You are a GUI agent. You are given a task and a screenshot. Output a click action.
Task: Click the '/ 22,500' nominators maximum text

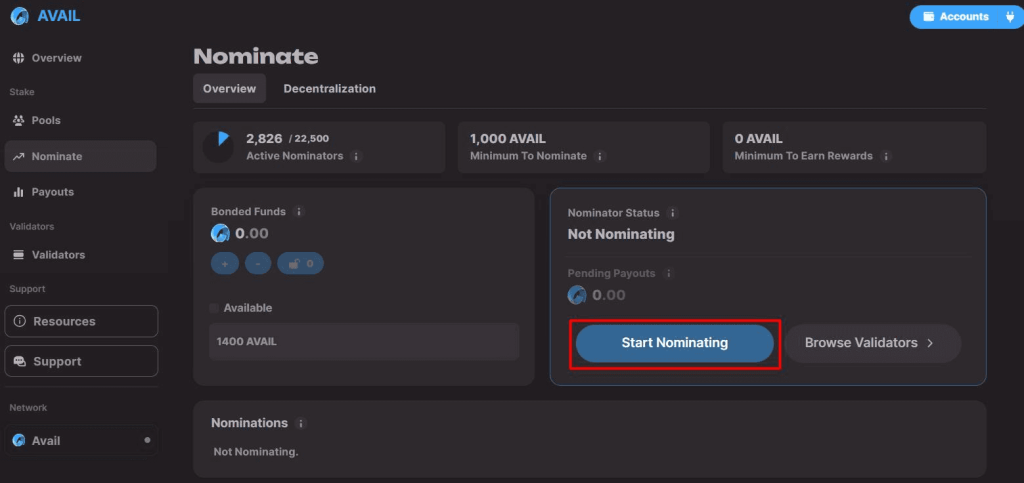[308, 139]
